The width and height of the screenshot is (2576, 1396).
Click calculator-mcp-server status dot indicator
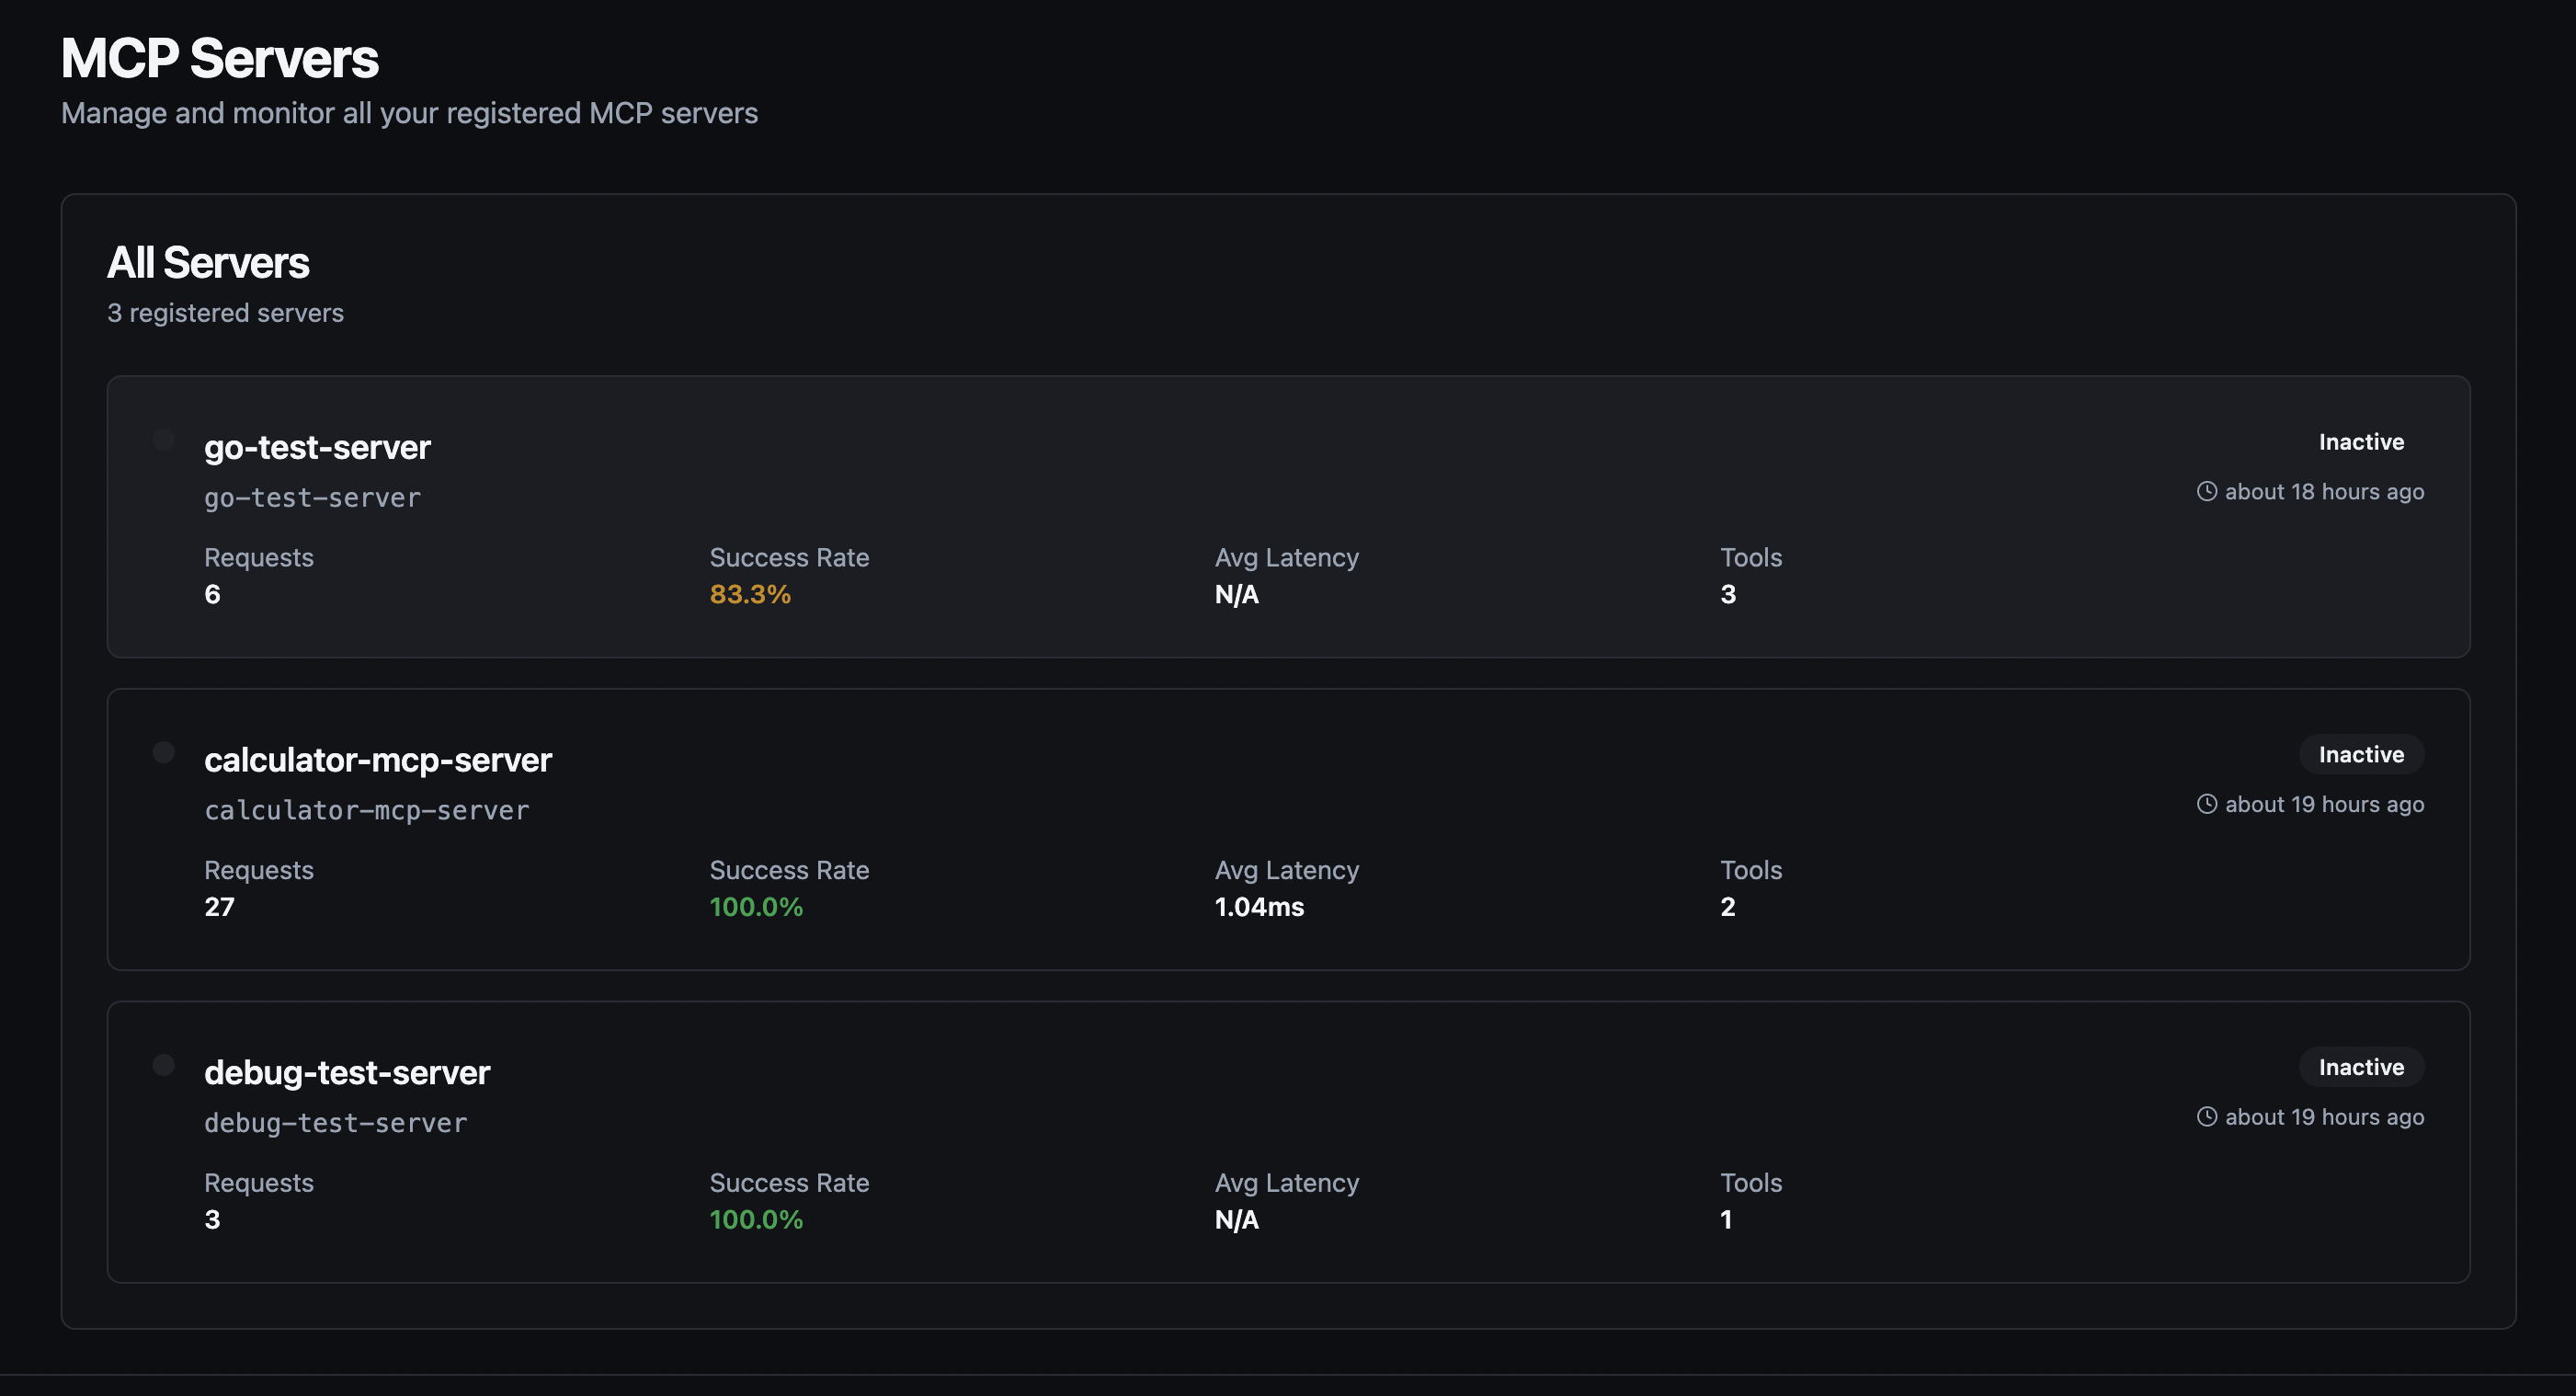point(164,752)
